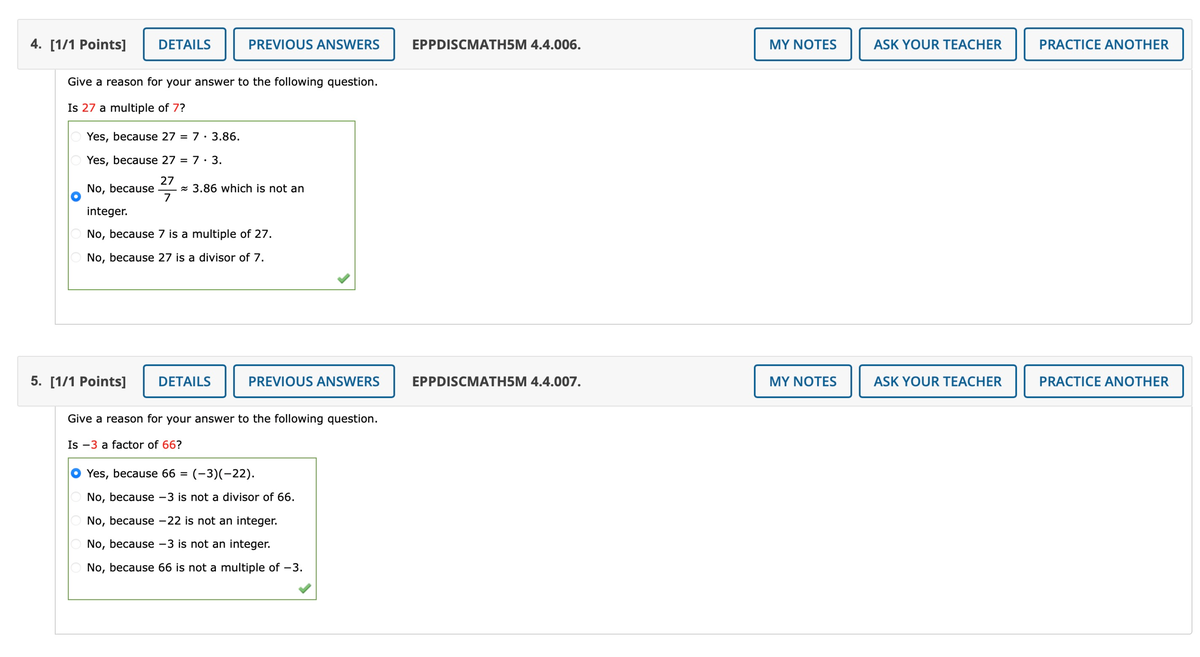
Task: Click green checkmark in question 5
Action: tap(304, 589)
